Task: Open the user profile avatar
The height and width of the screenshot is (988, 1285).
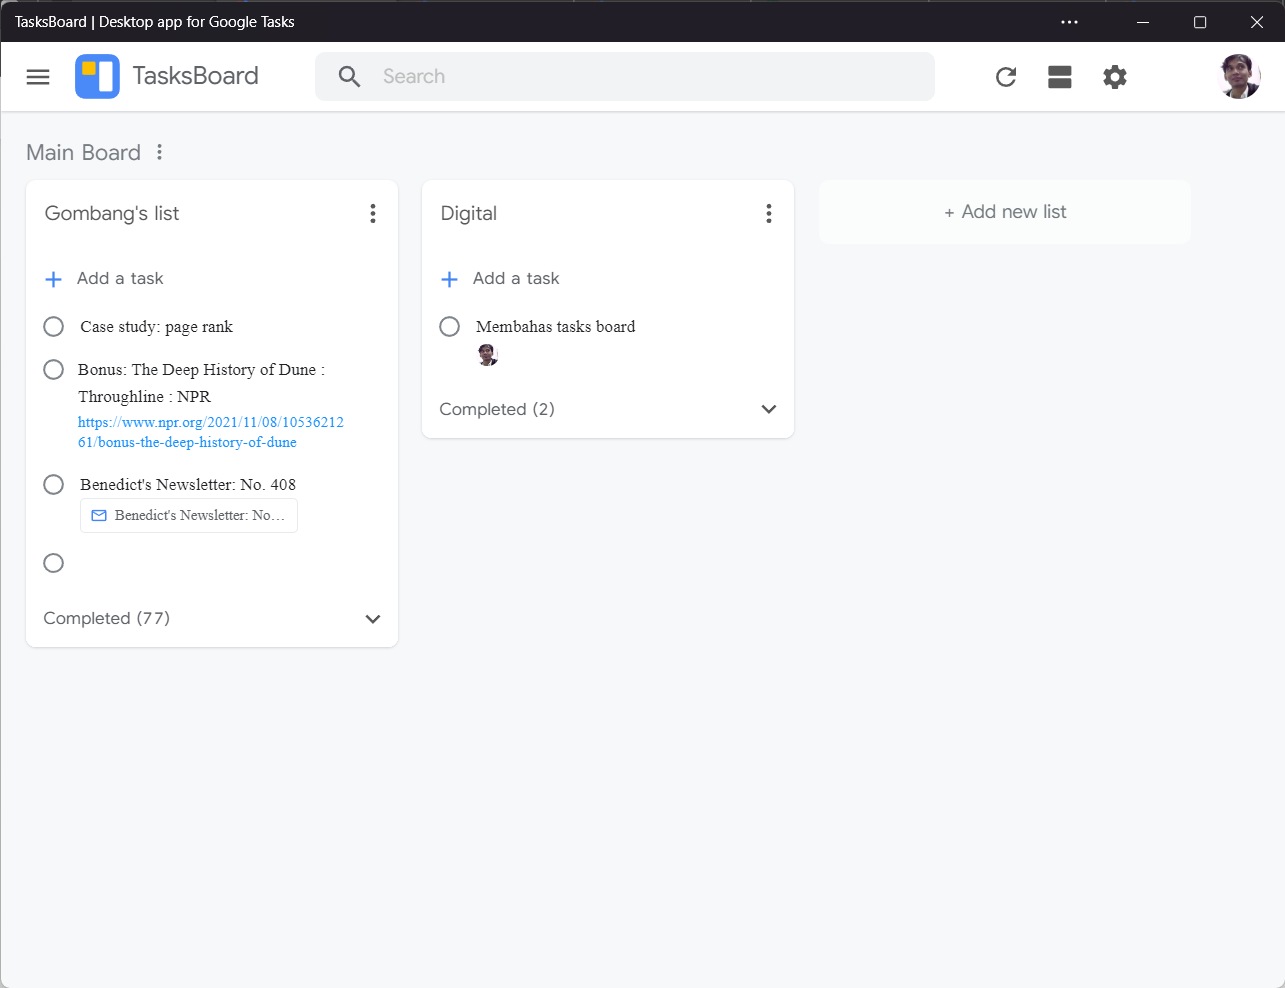Action: coord(1240,76)
